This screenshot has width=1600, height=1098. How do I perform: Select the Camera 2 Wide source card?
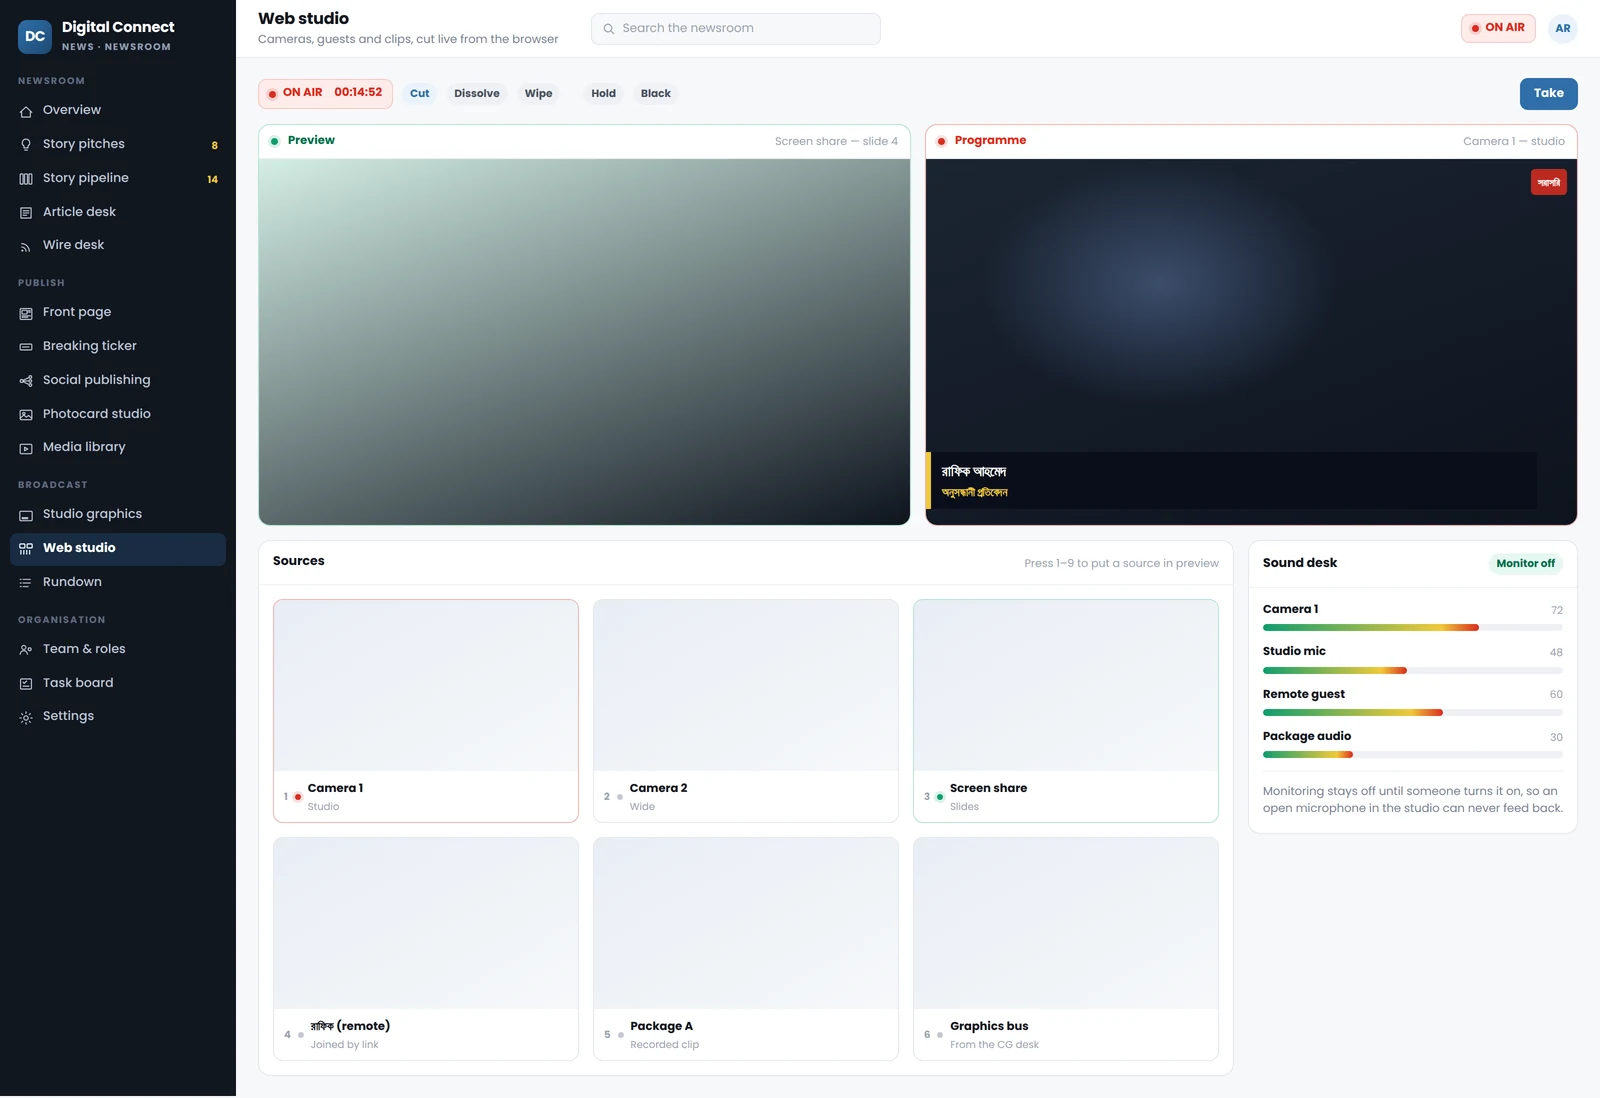point(746,711)
